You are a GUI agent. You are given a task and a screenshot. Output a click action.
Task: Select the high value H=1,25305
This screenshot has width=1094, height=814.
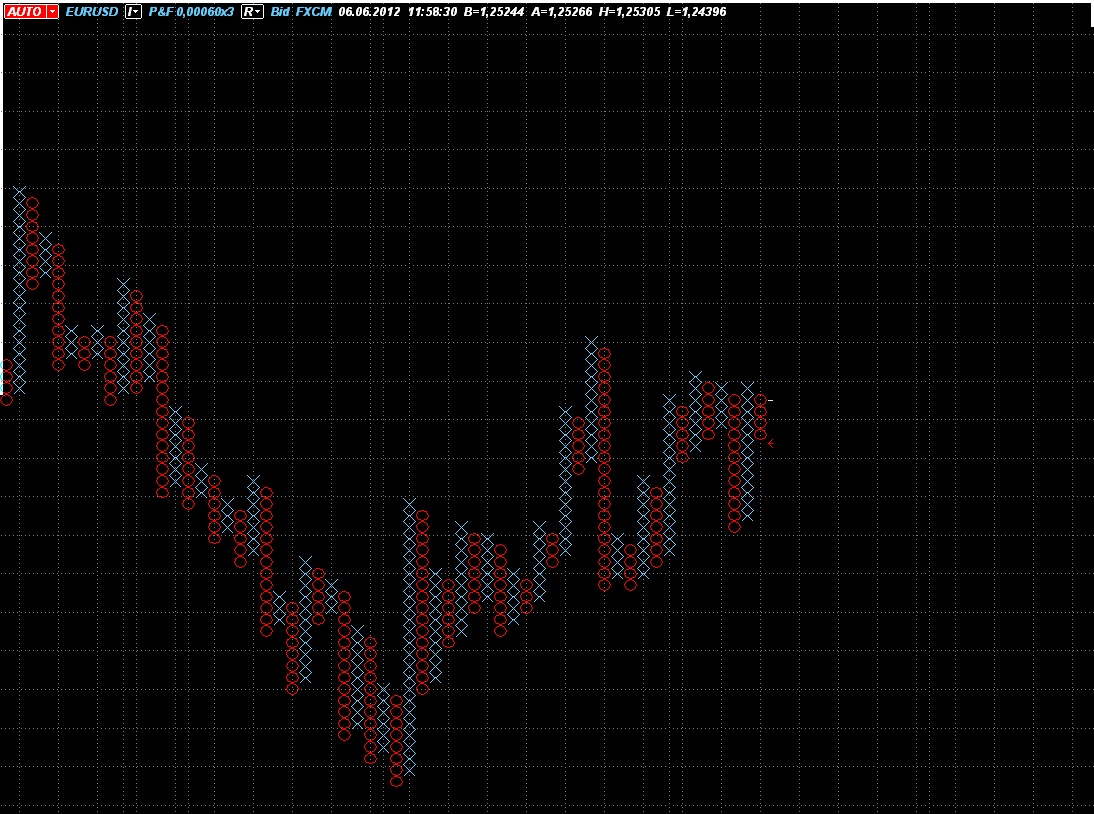tap(629, 12)
